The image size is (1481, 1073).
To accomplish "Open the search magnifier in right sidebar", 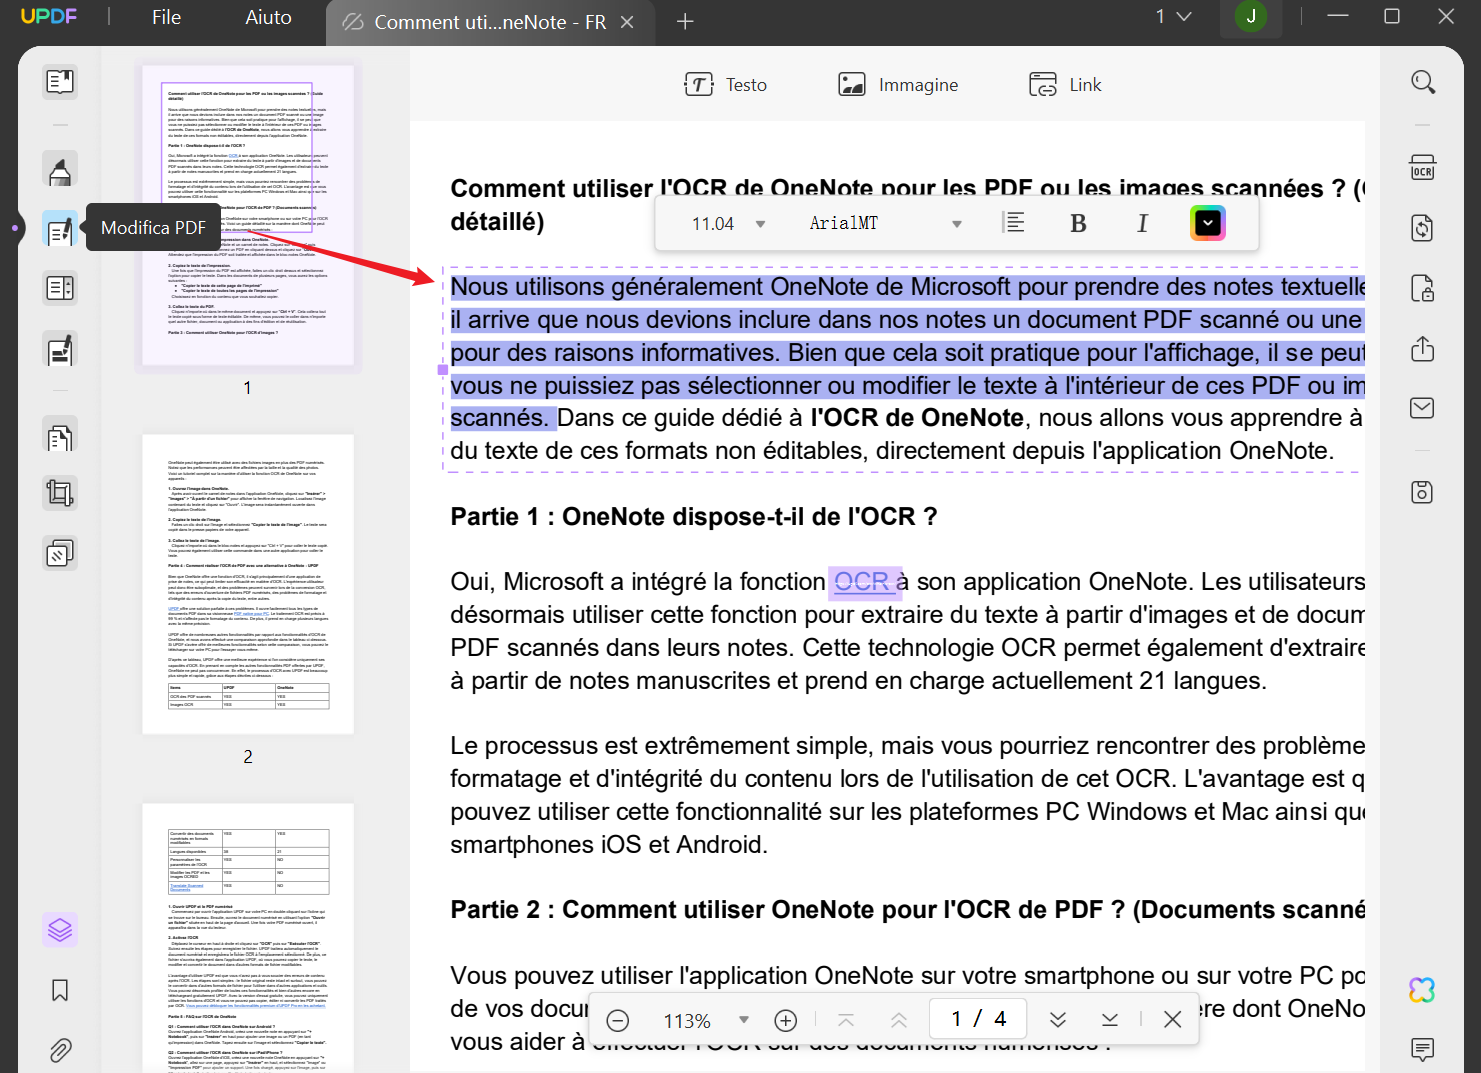I will coord(1422,82).
